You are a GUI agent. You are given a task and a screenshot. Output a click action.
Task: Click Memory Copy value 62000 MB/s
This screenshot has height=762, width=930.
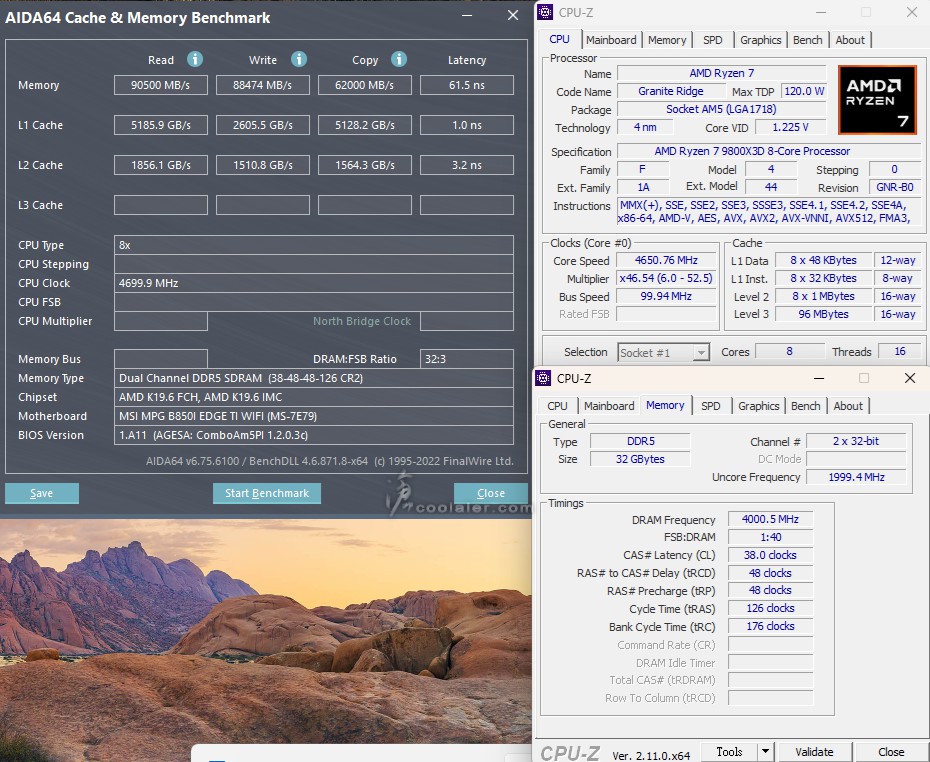[x=365, y=85]
